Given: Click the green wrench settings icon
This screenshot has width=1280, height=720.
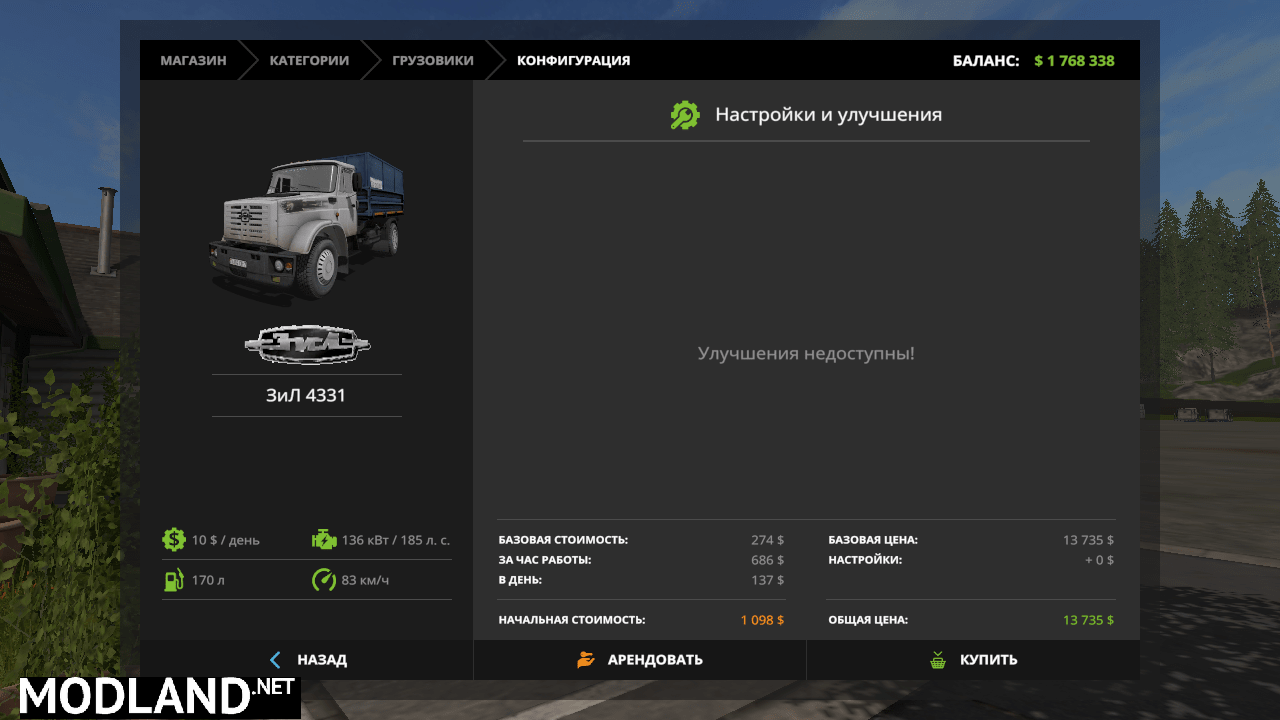Looking at the screenshot, I should [685, 115].
